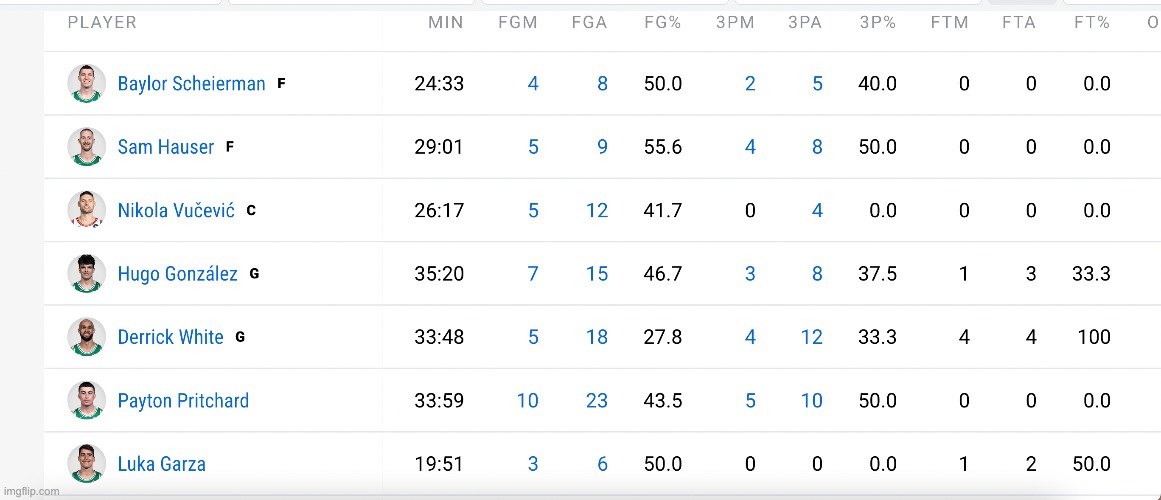Click Payton Pritchard's 23 field goal attempts

click(x=596, y=400)
